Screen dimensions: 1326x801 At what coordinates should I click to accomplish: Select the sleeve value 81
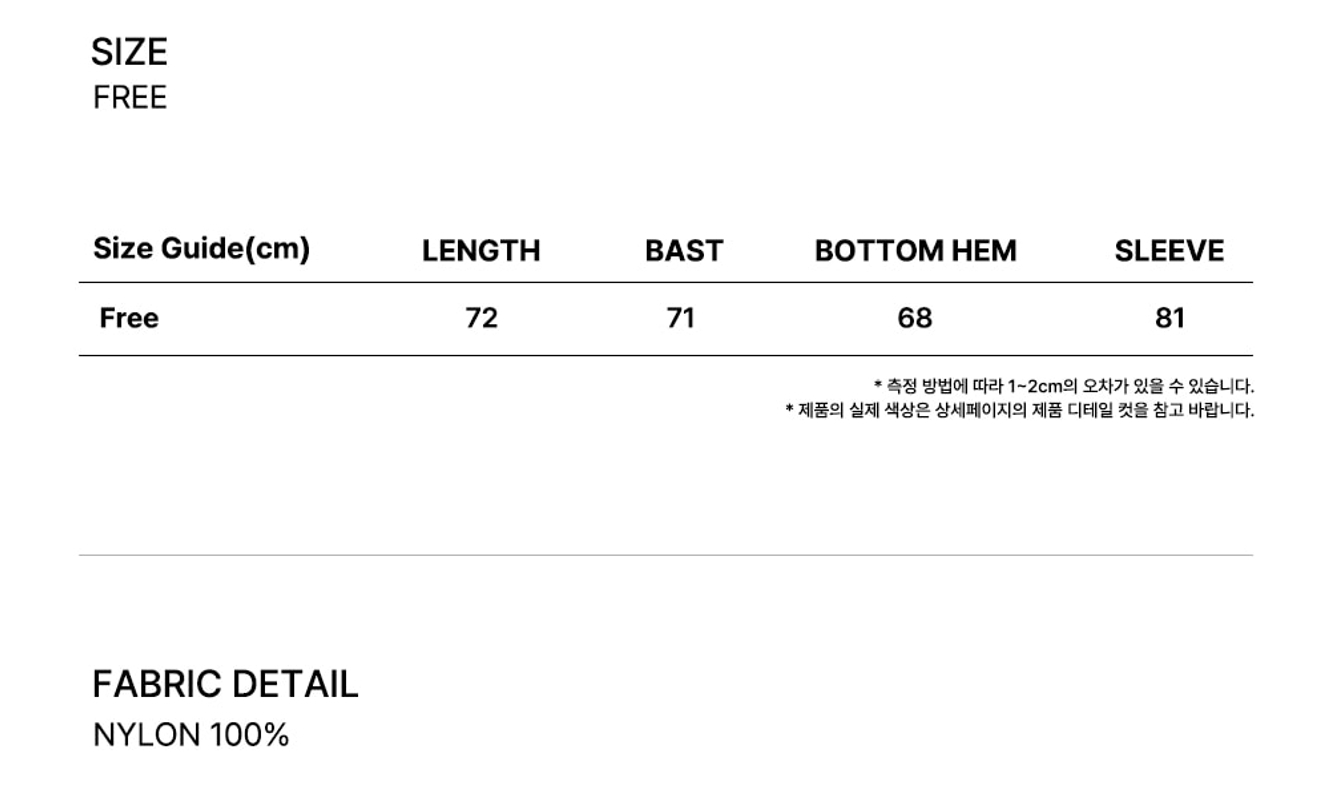pos(1169,318)
